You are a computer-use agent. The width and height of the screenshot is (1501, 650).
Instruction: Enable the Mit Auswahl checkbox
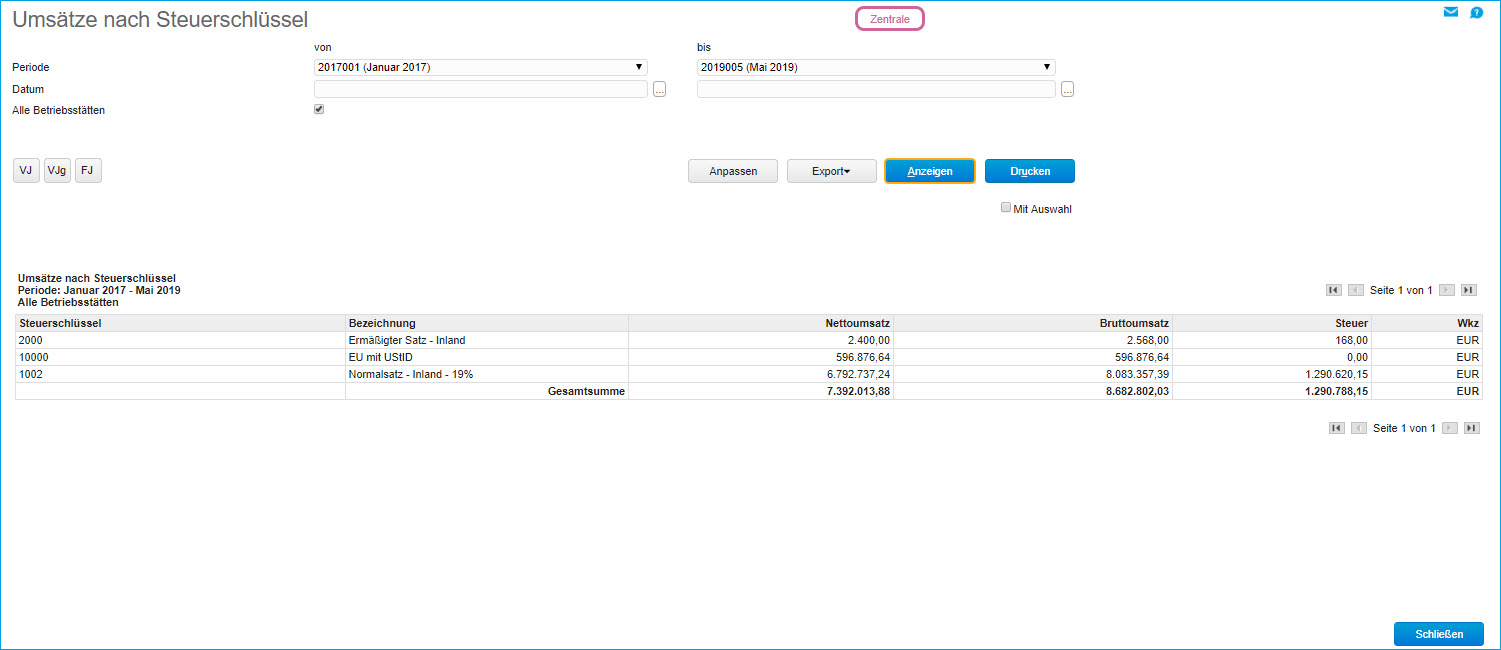click(x=1006, y=208)
